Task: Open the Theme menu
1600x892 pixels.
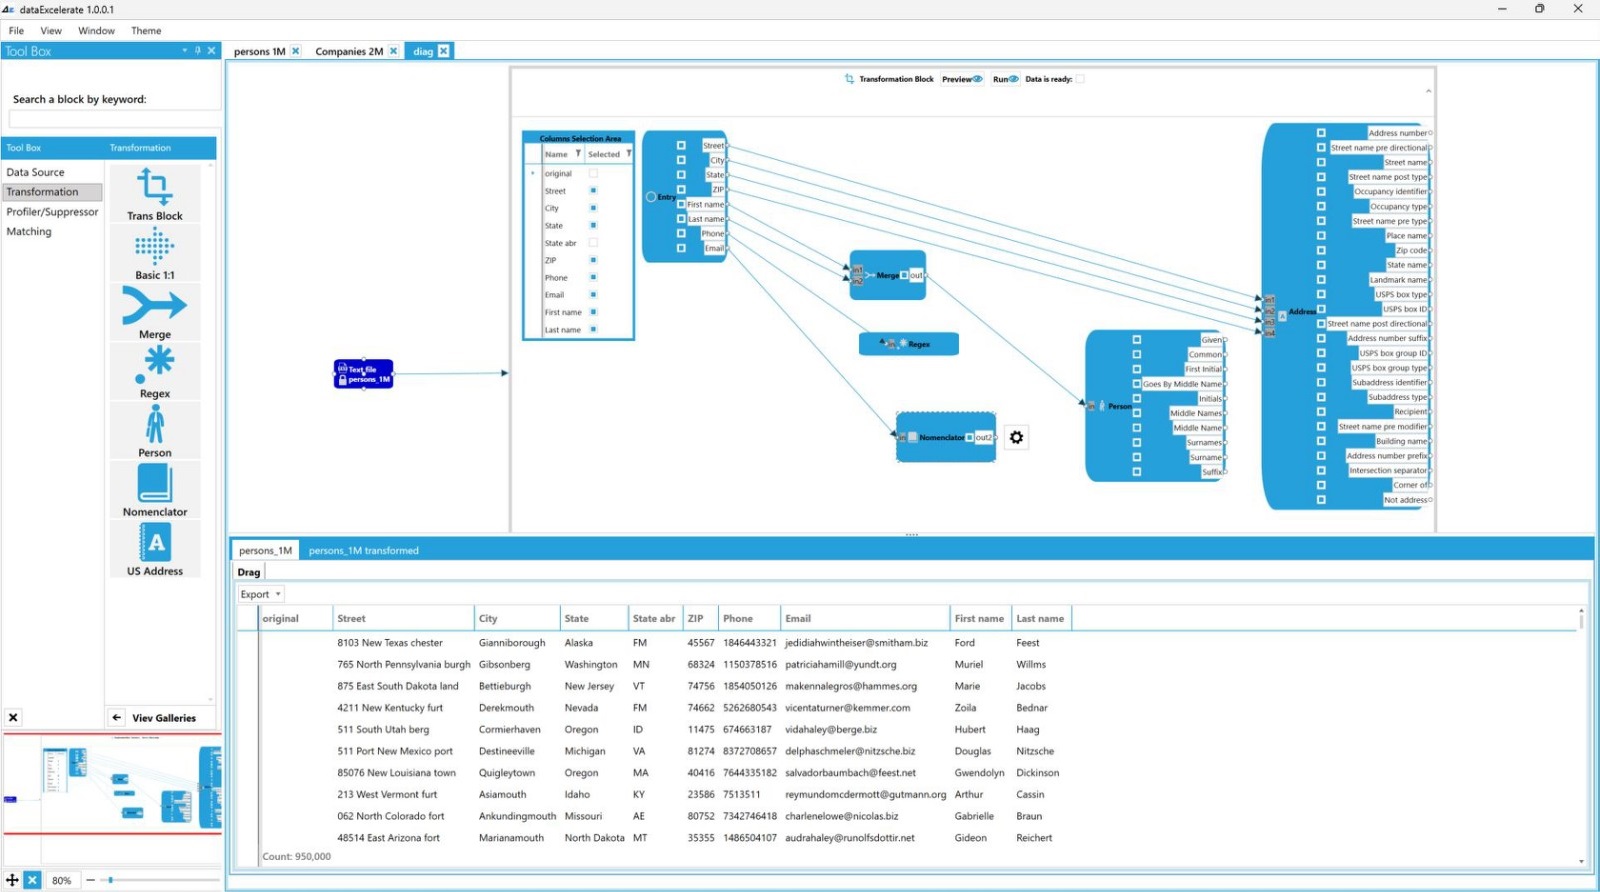Action: tap(146, 31)
